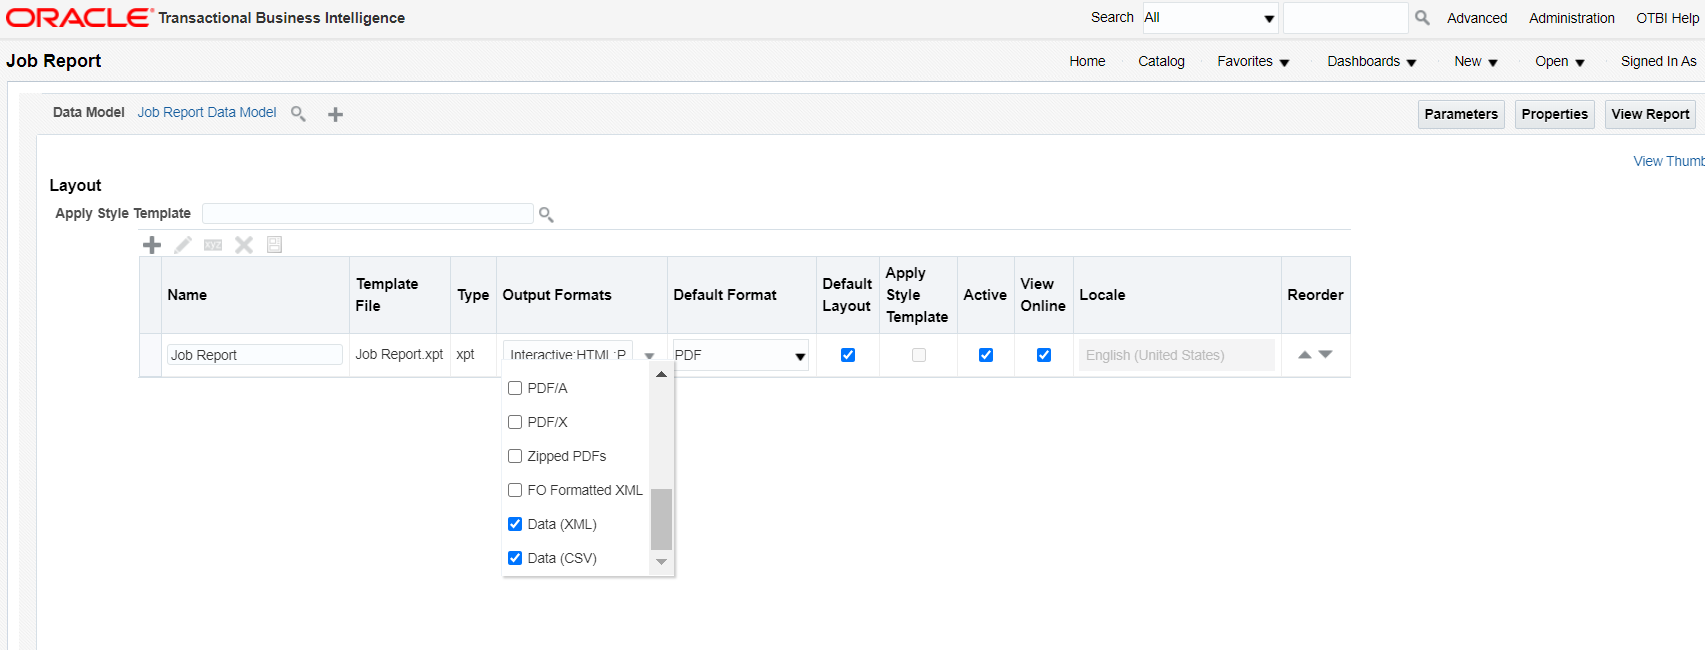Search for a style template via magnifier

pos(546,214)
